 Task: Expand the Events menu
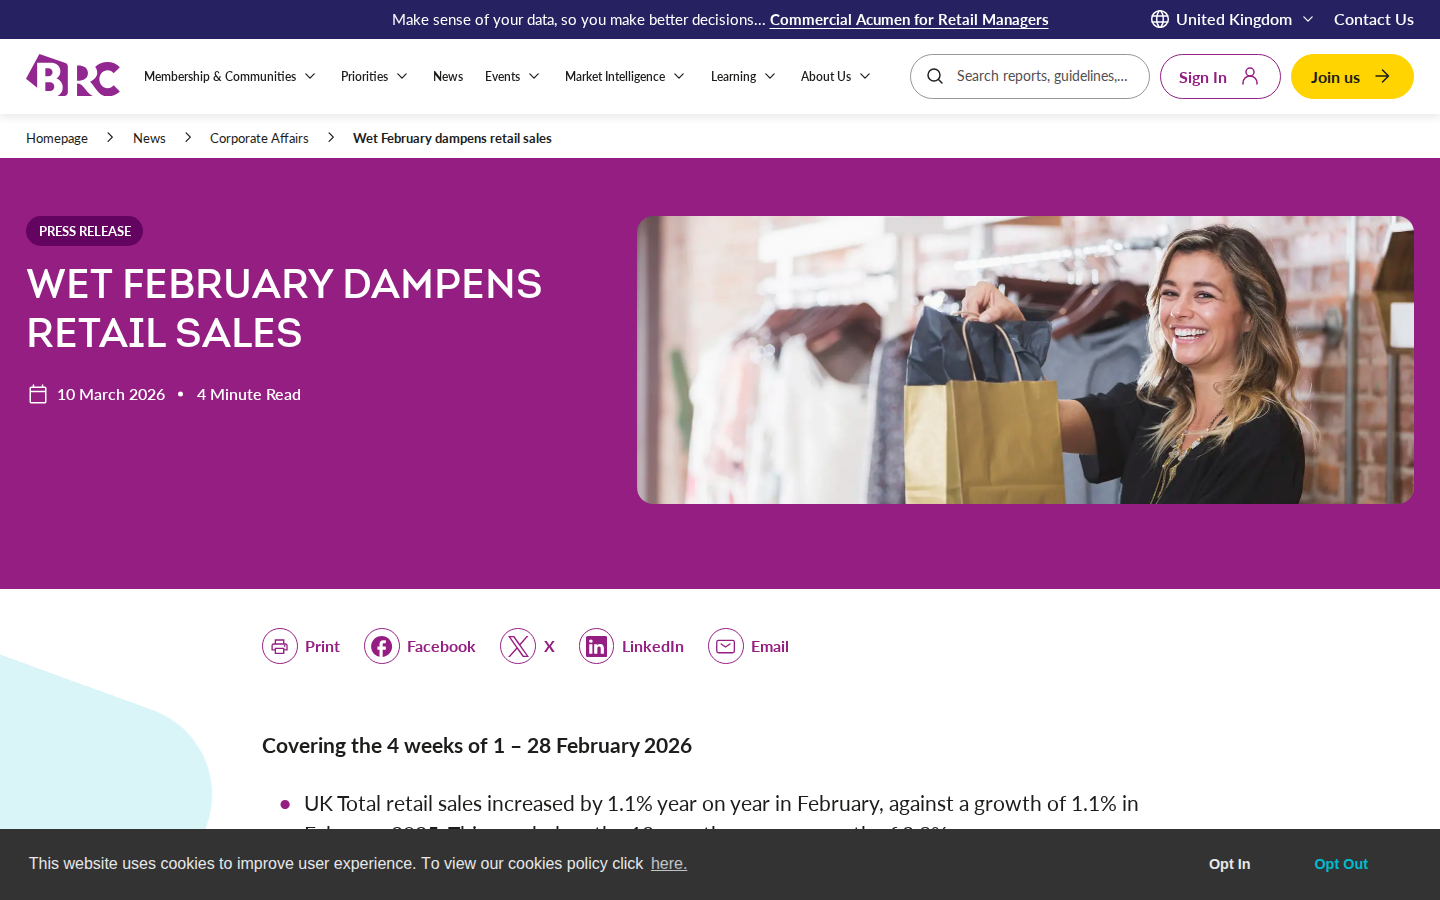[512, 76]
